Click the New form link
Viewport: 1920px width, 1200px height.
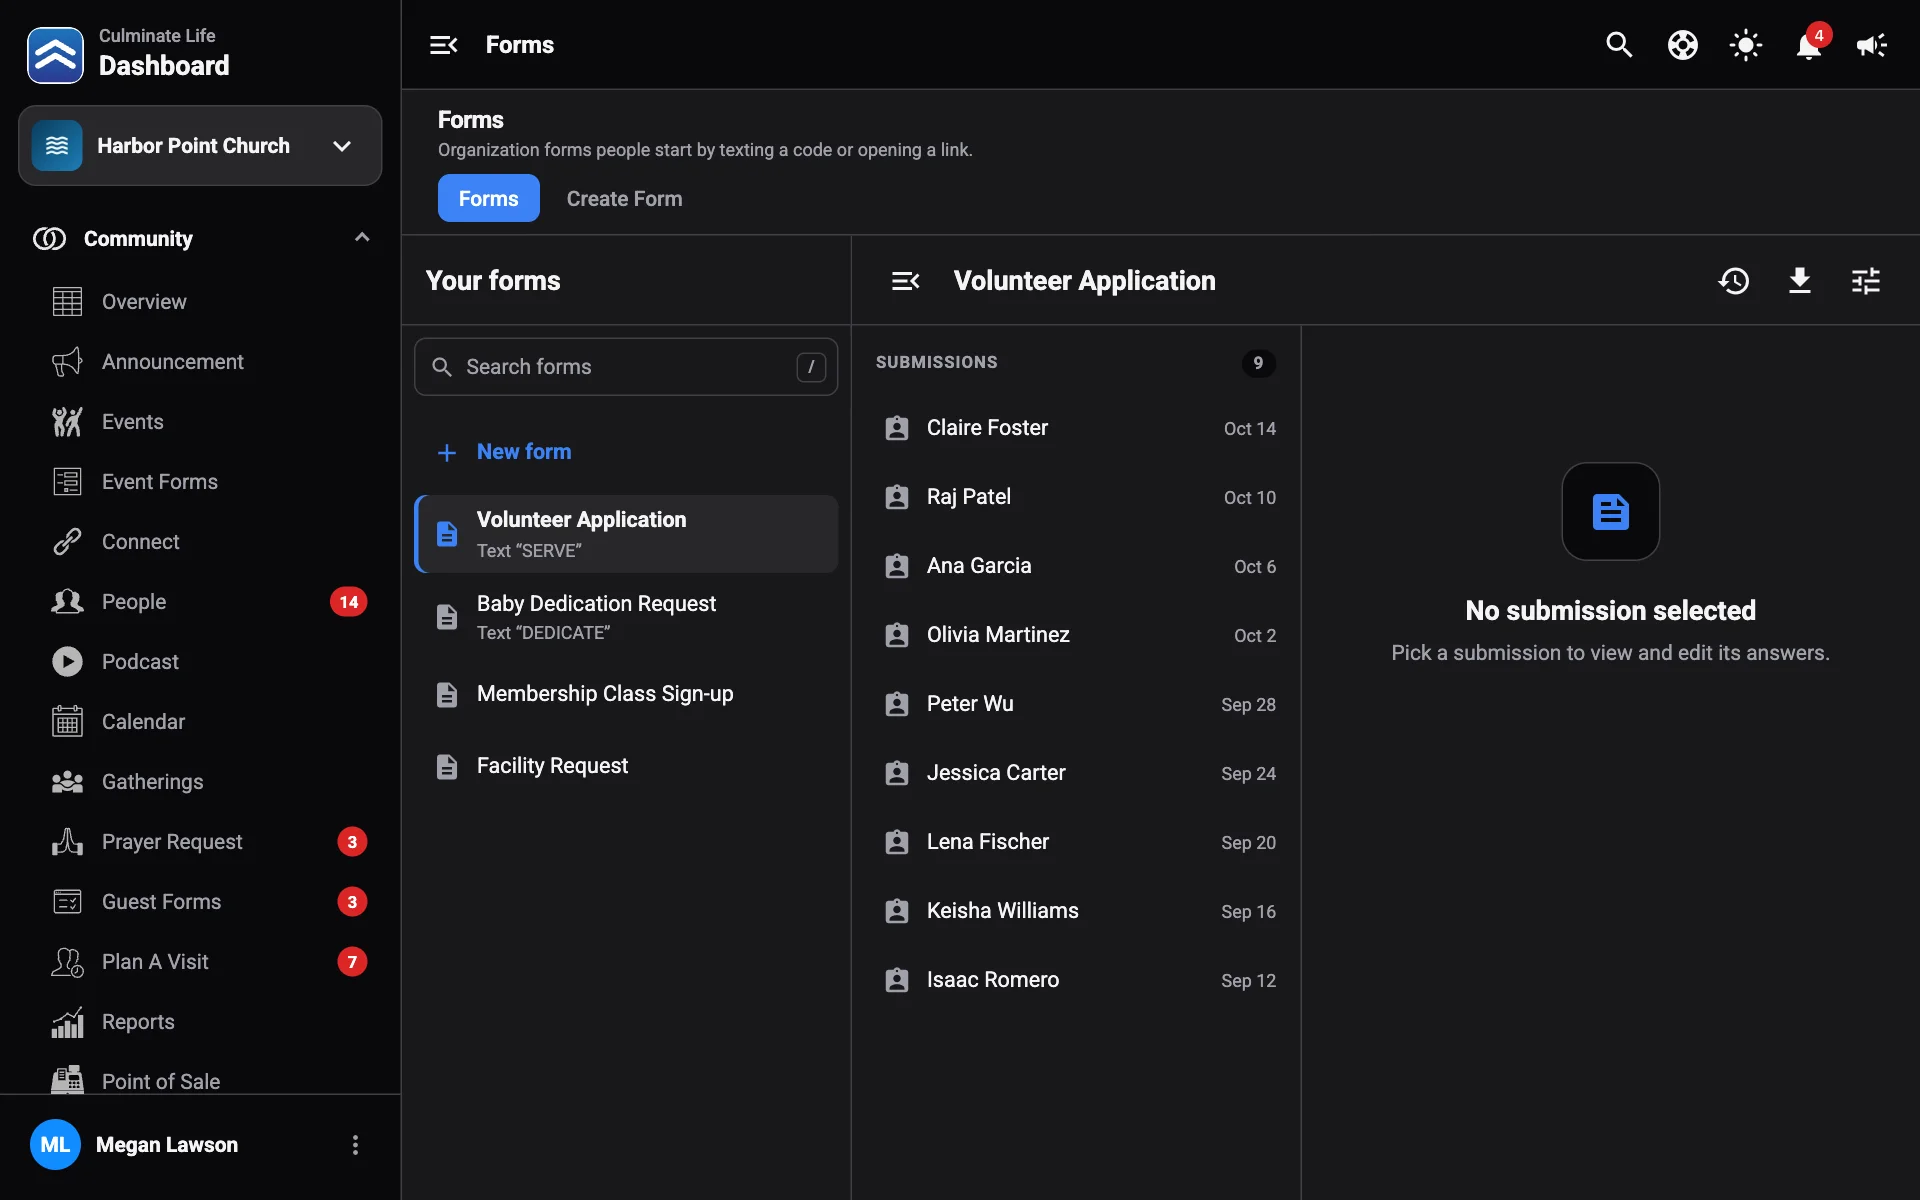pos(504,452)
